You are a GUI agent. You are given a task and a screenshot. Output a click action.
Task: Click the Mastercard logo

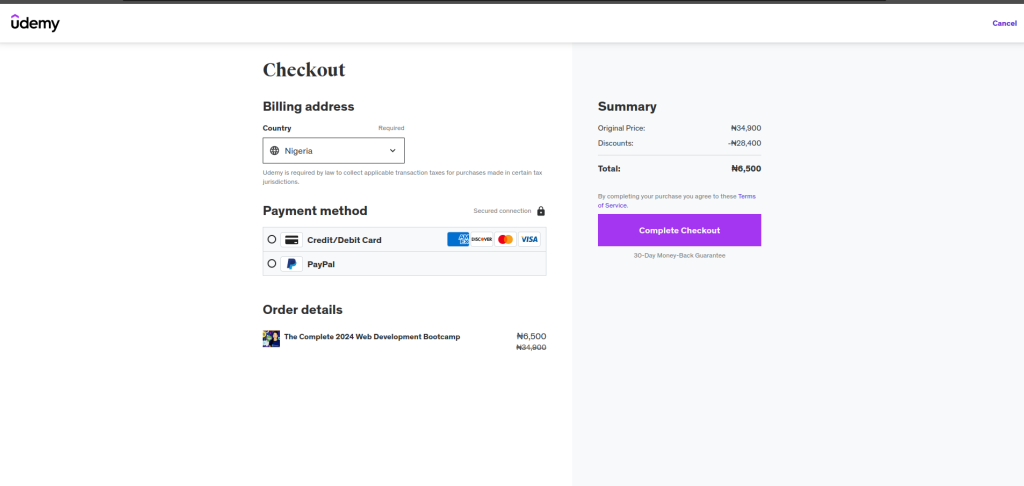coord(505,239)
